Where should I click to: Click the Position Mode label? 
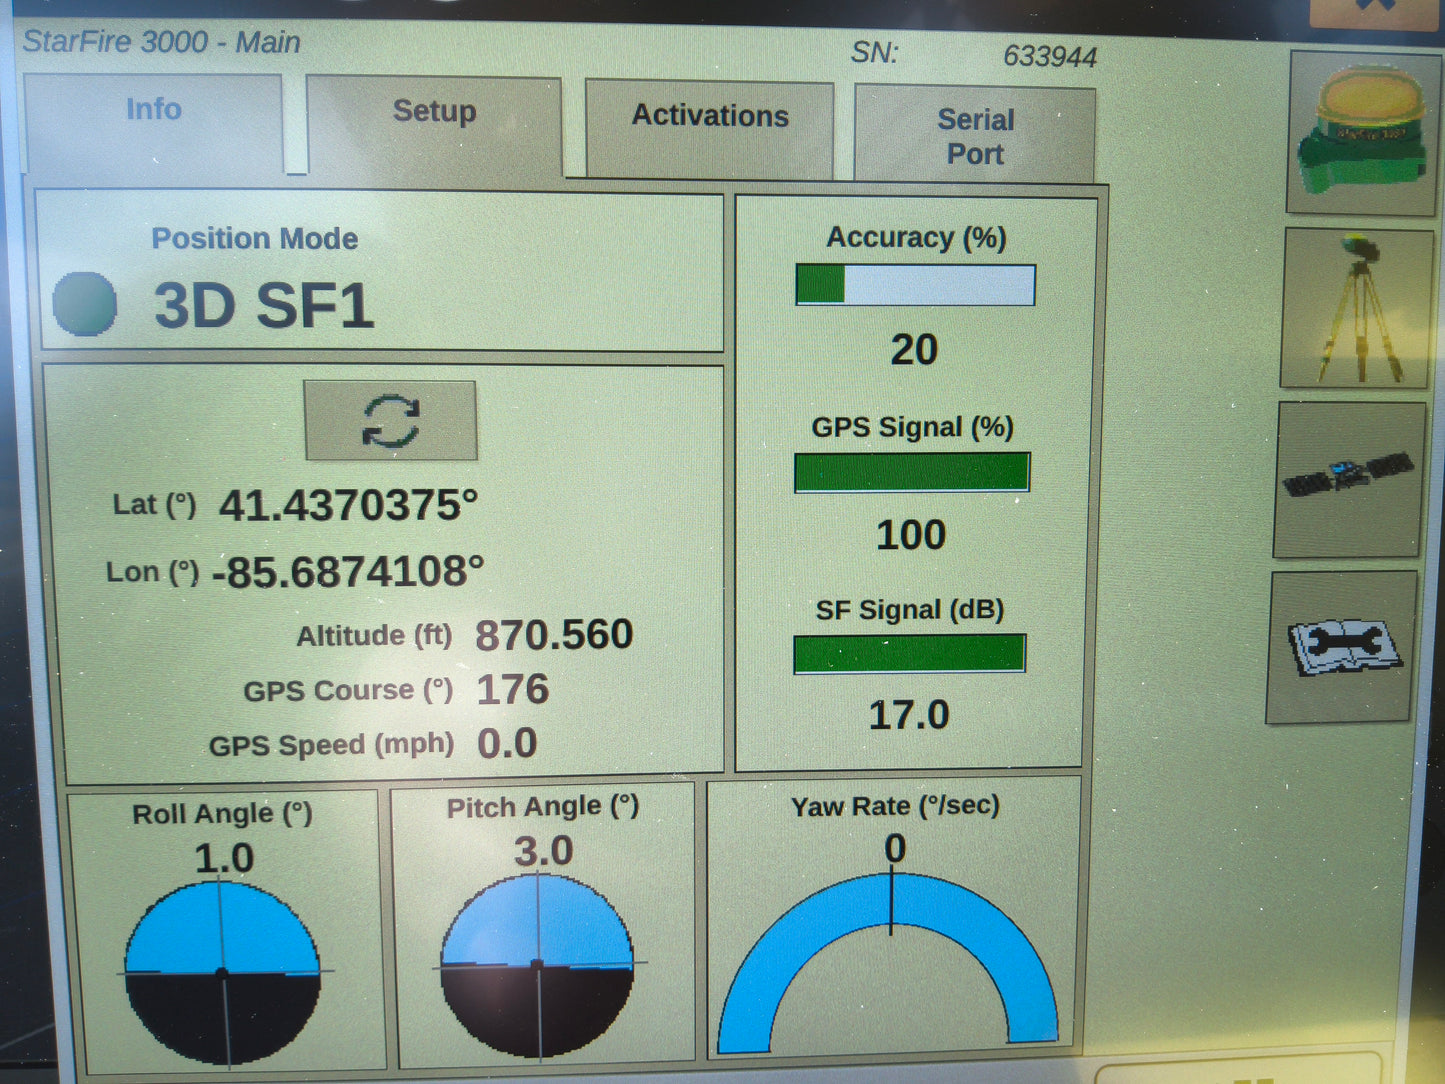point(254,239)
